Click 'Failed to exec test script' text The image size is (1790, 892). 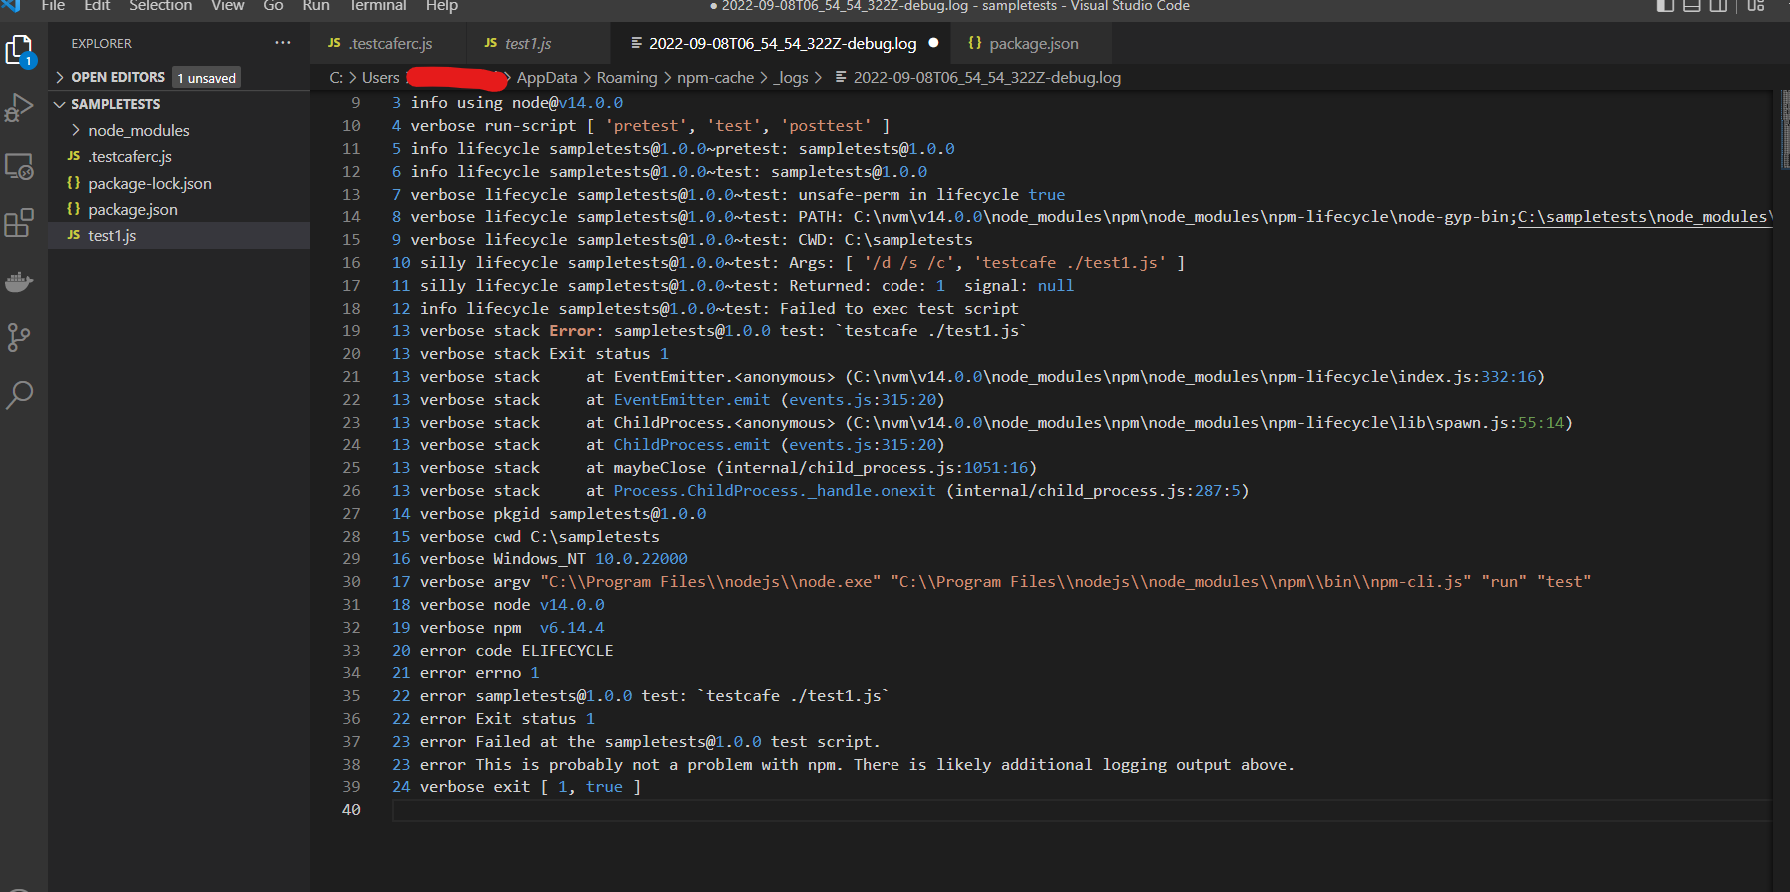click(x=899, y=308)
